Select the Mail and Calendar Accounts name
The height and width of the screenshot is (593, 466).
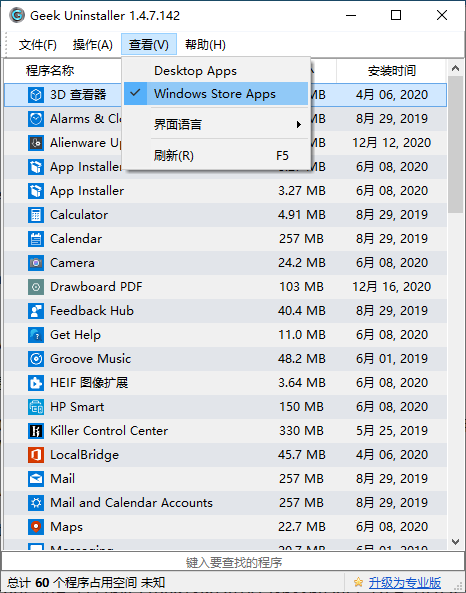131,503
